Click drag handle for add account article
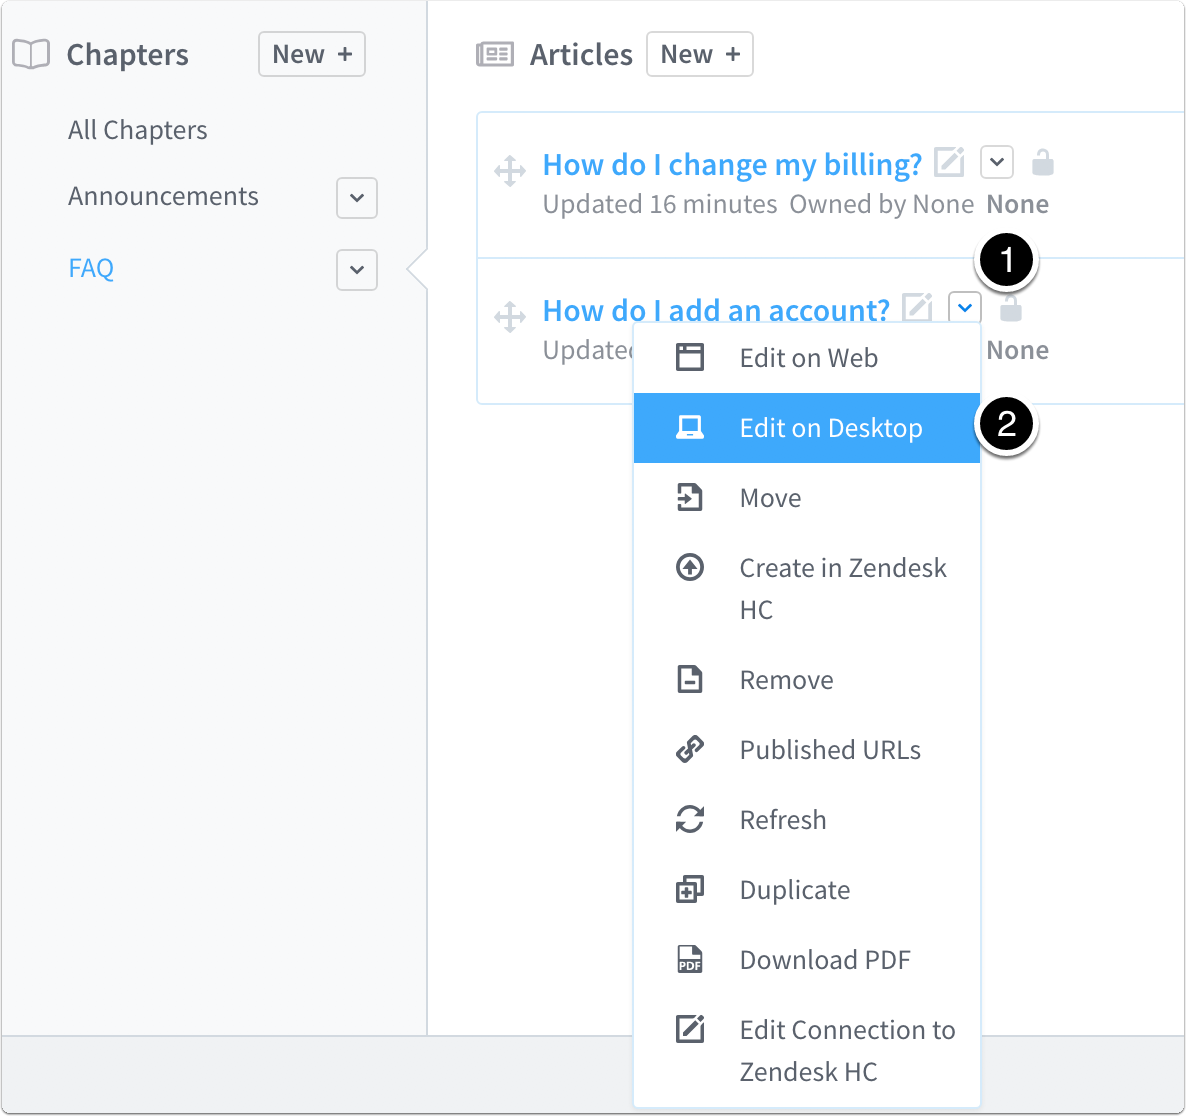This screenshot has width=1186, height=1116. tap(511, 317)
